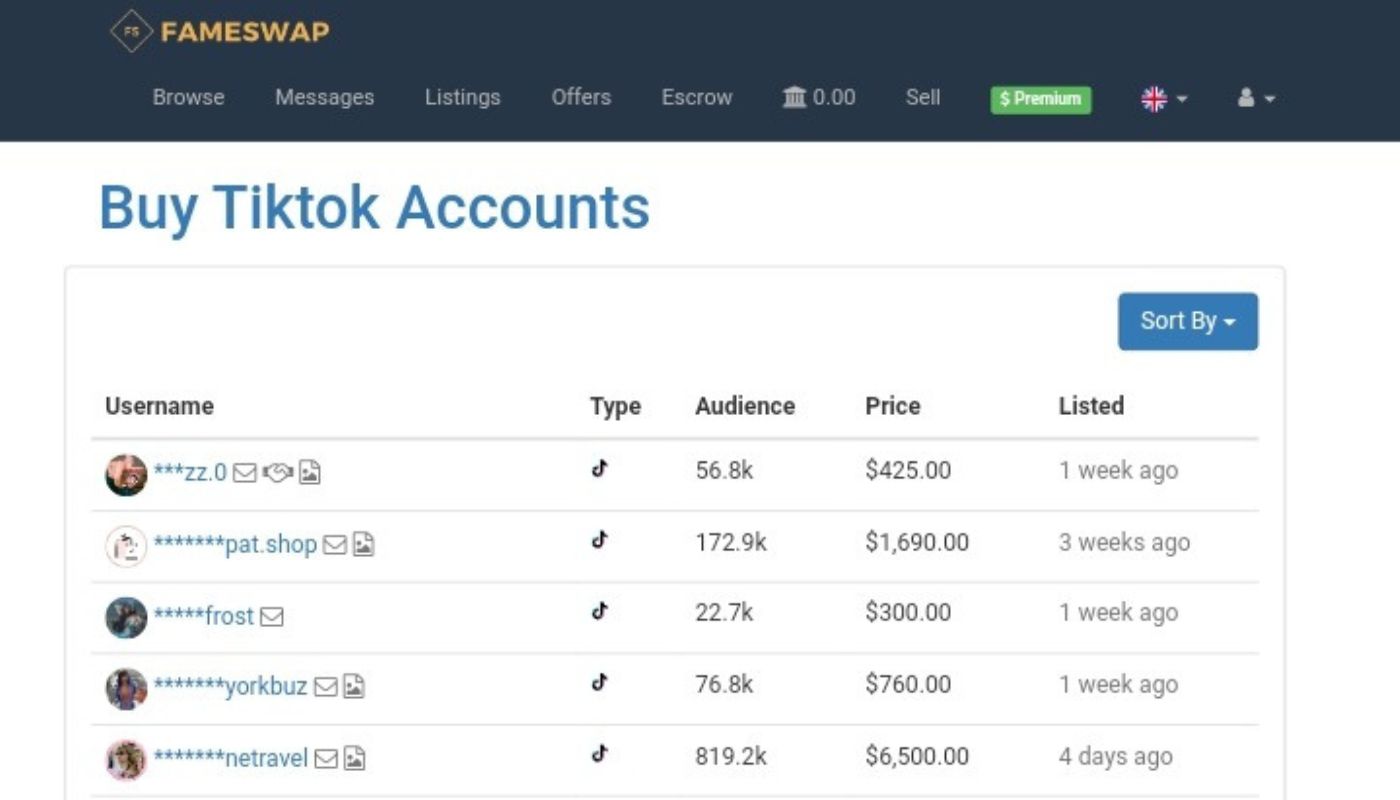The image size is (1400, 800).
Task: Click the image icon beside ***zz.0
Action: click(310, 473)
